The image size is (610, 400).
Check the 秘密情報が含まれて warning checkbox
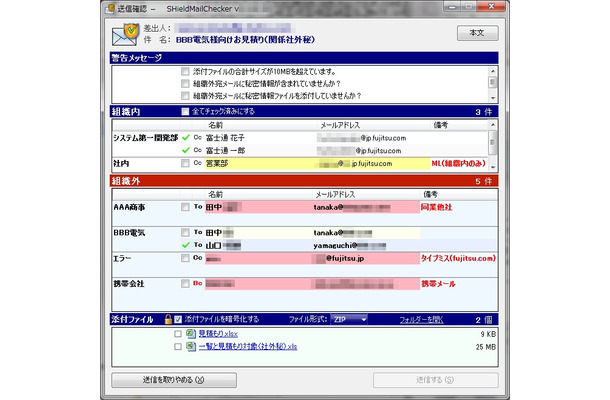185,83
